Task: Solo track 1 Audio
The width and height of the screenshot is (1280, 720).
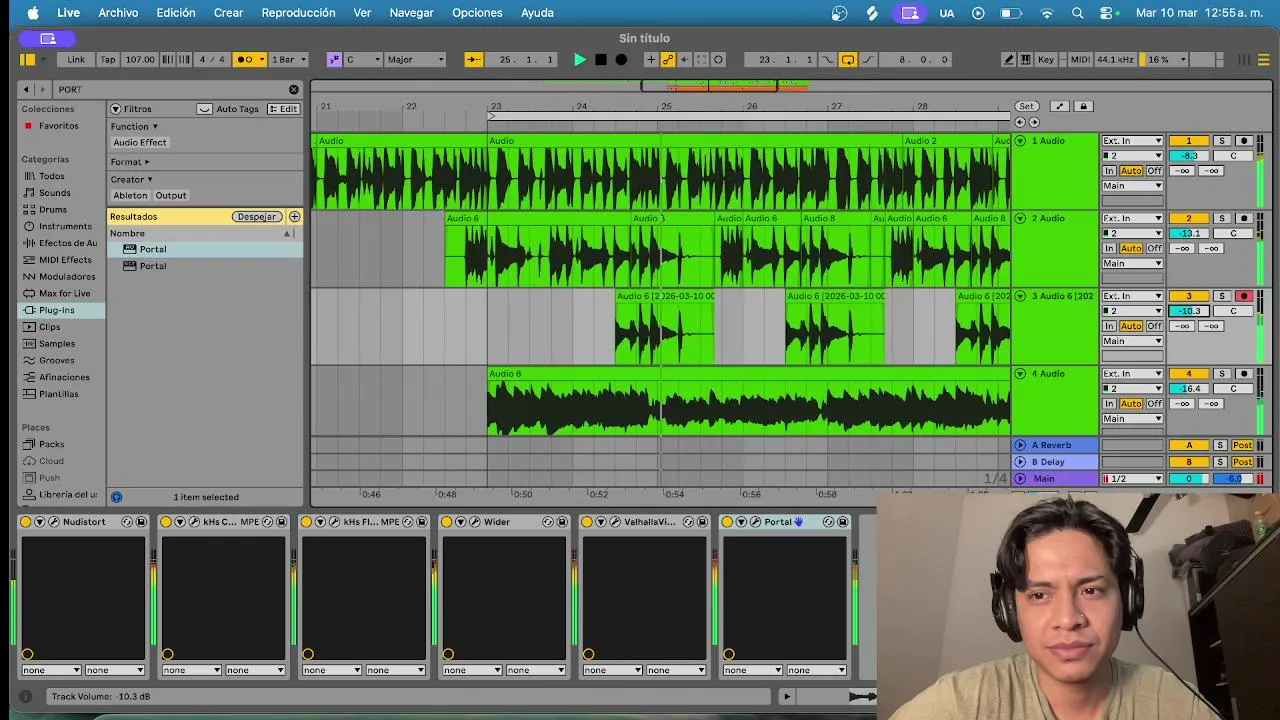Action: coord(1222,141)
